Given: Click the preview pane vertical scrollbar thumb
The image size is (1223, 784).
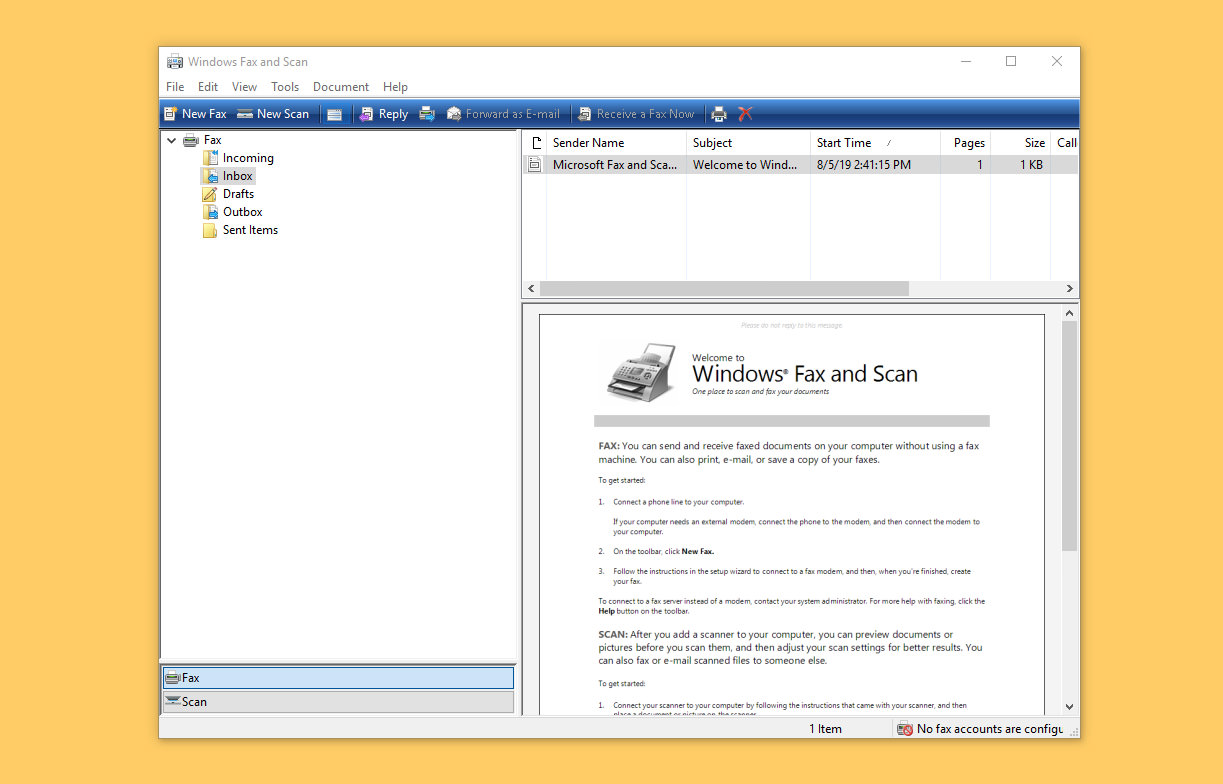Looking at the screenshot, I should pyautogui.click(x=1070, y=436).
